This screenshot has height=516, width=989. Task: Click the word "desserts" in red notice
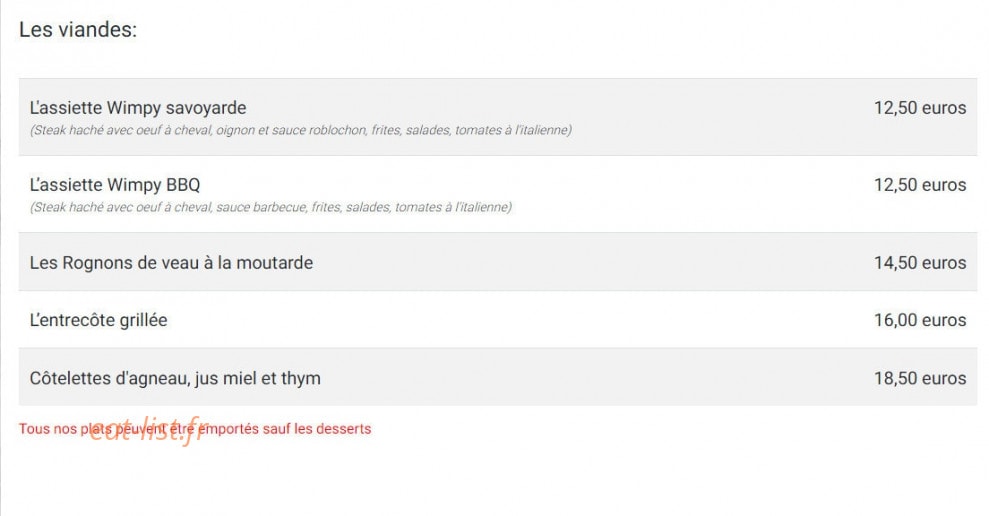coord(343,429)
